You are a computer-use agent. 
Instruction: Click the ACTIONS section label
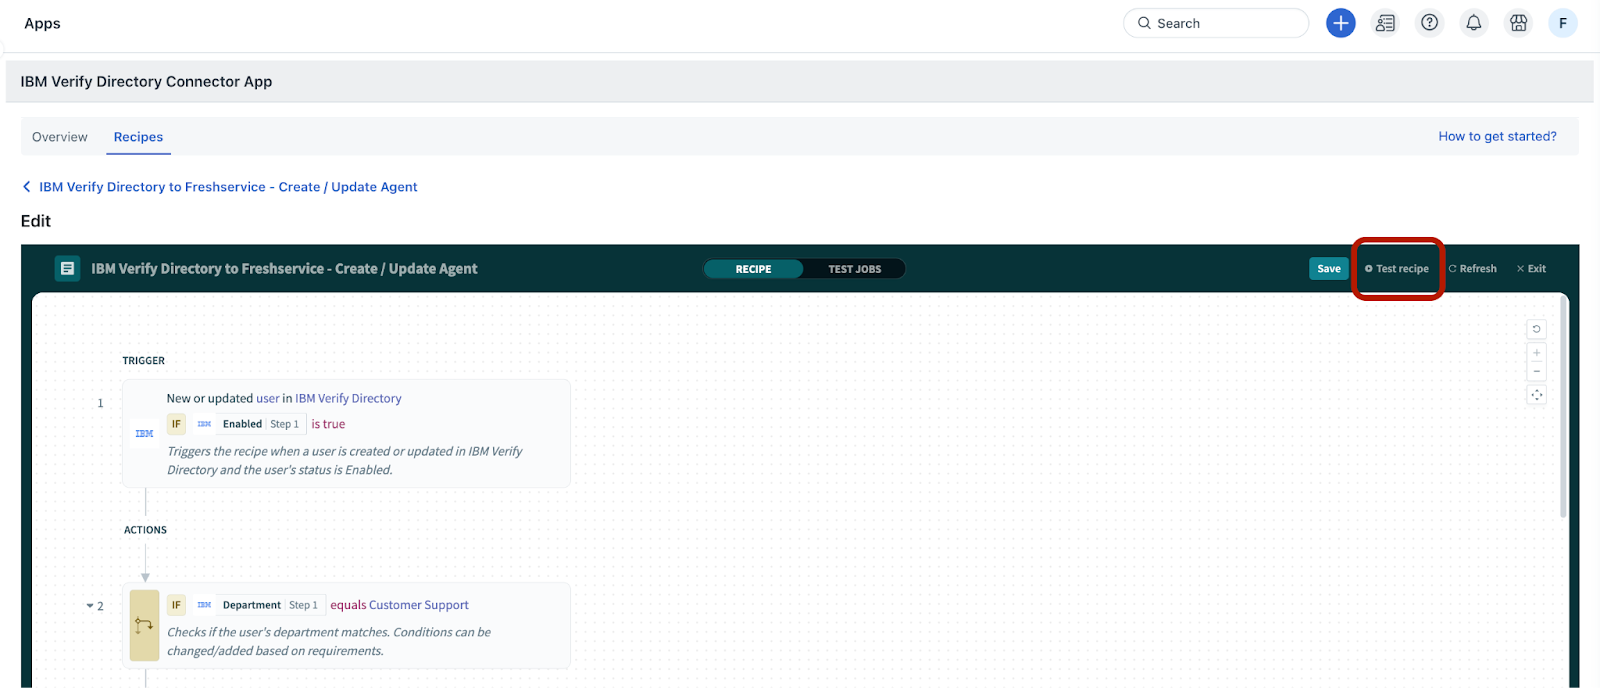tap(145, 530)
